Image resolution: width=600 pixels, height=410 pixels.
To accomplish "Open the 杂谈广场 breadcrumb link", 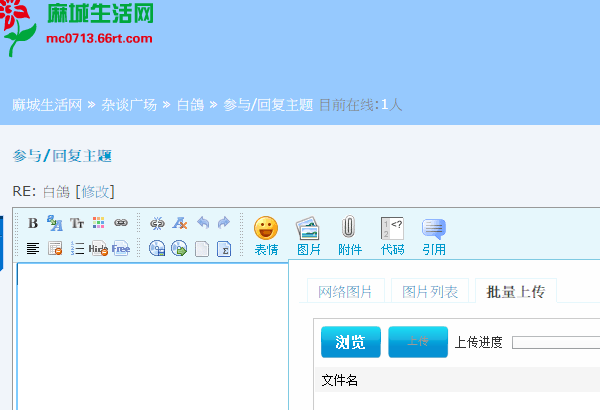I will pyautogui.click(x=129, y=105).
